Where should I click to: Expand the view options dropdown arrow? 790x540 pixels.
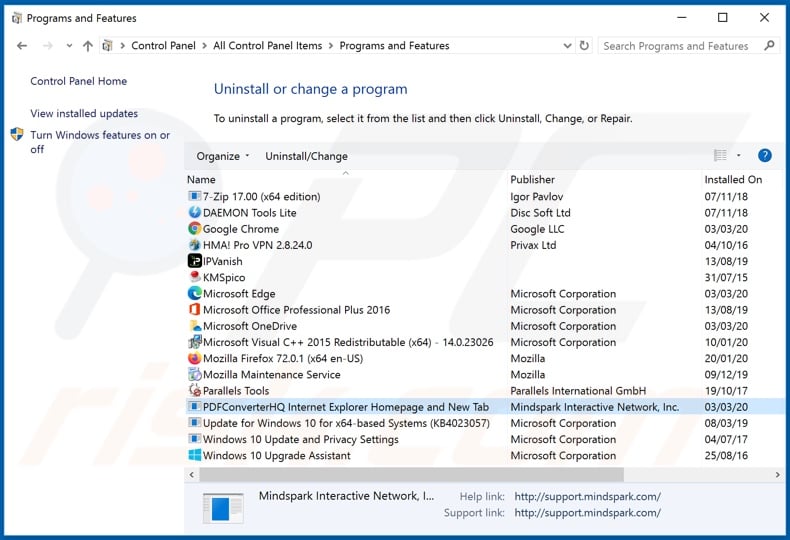pyautogui.click(x=739, y=156)
